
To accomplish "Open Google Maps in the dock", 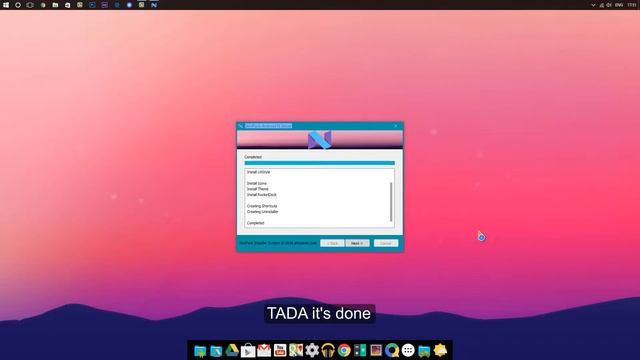I will click(x=296, y=350).
